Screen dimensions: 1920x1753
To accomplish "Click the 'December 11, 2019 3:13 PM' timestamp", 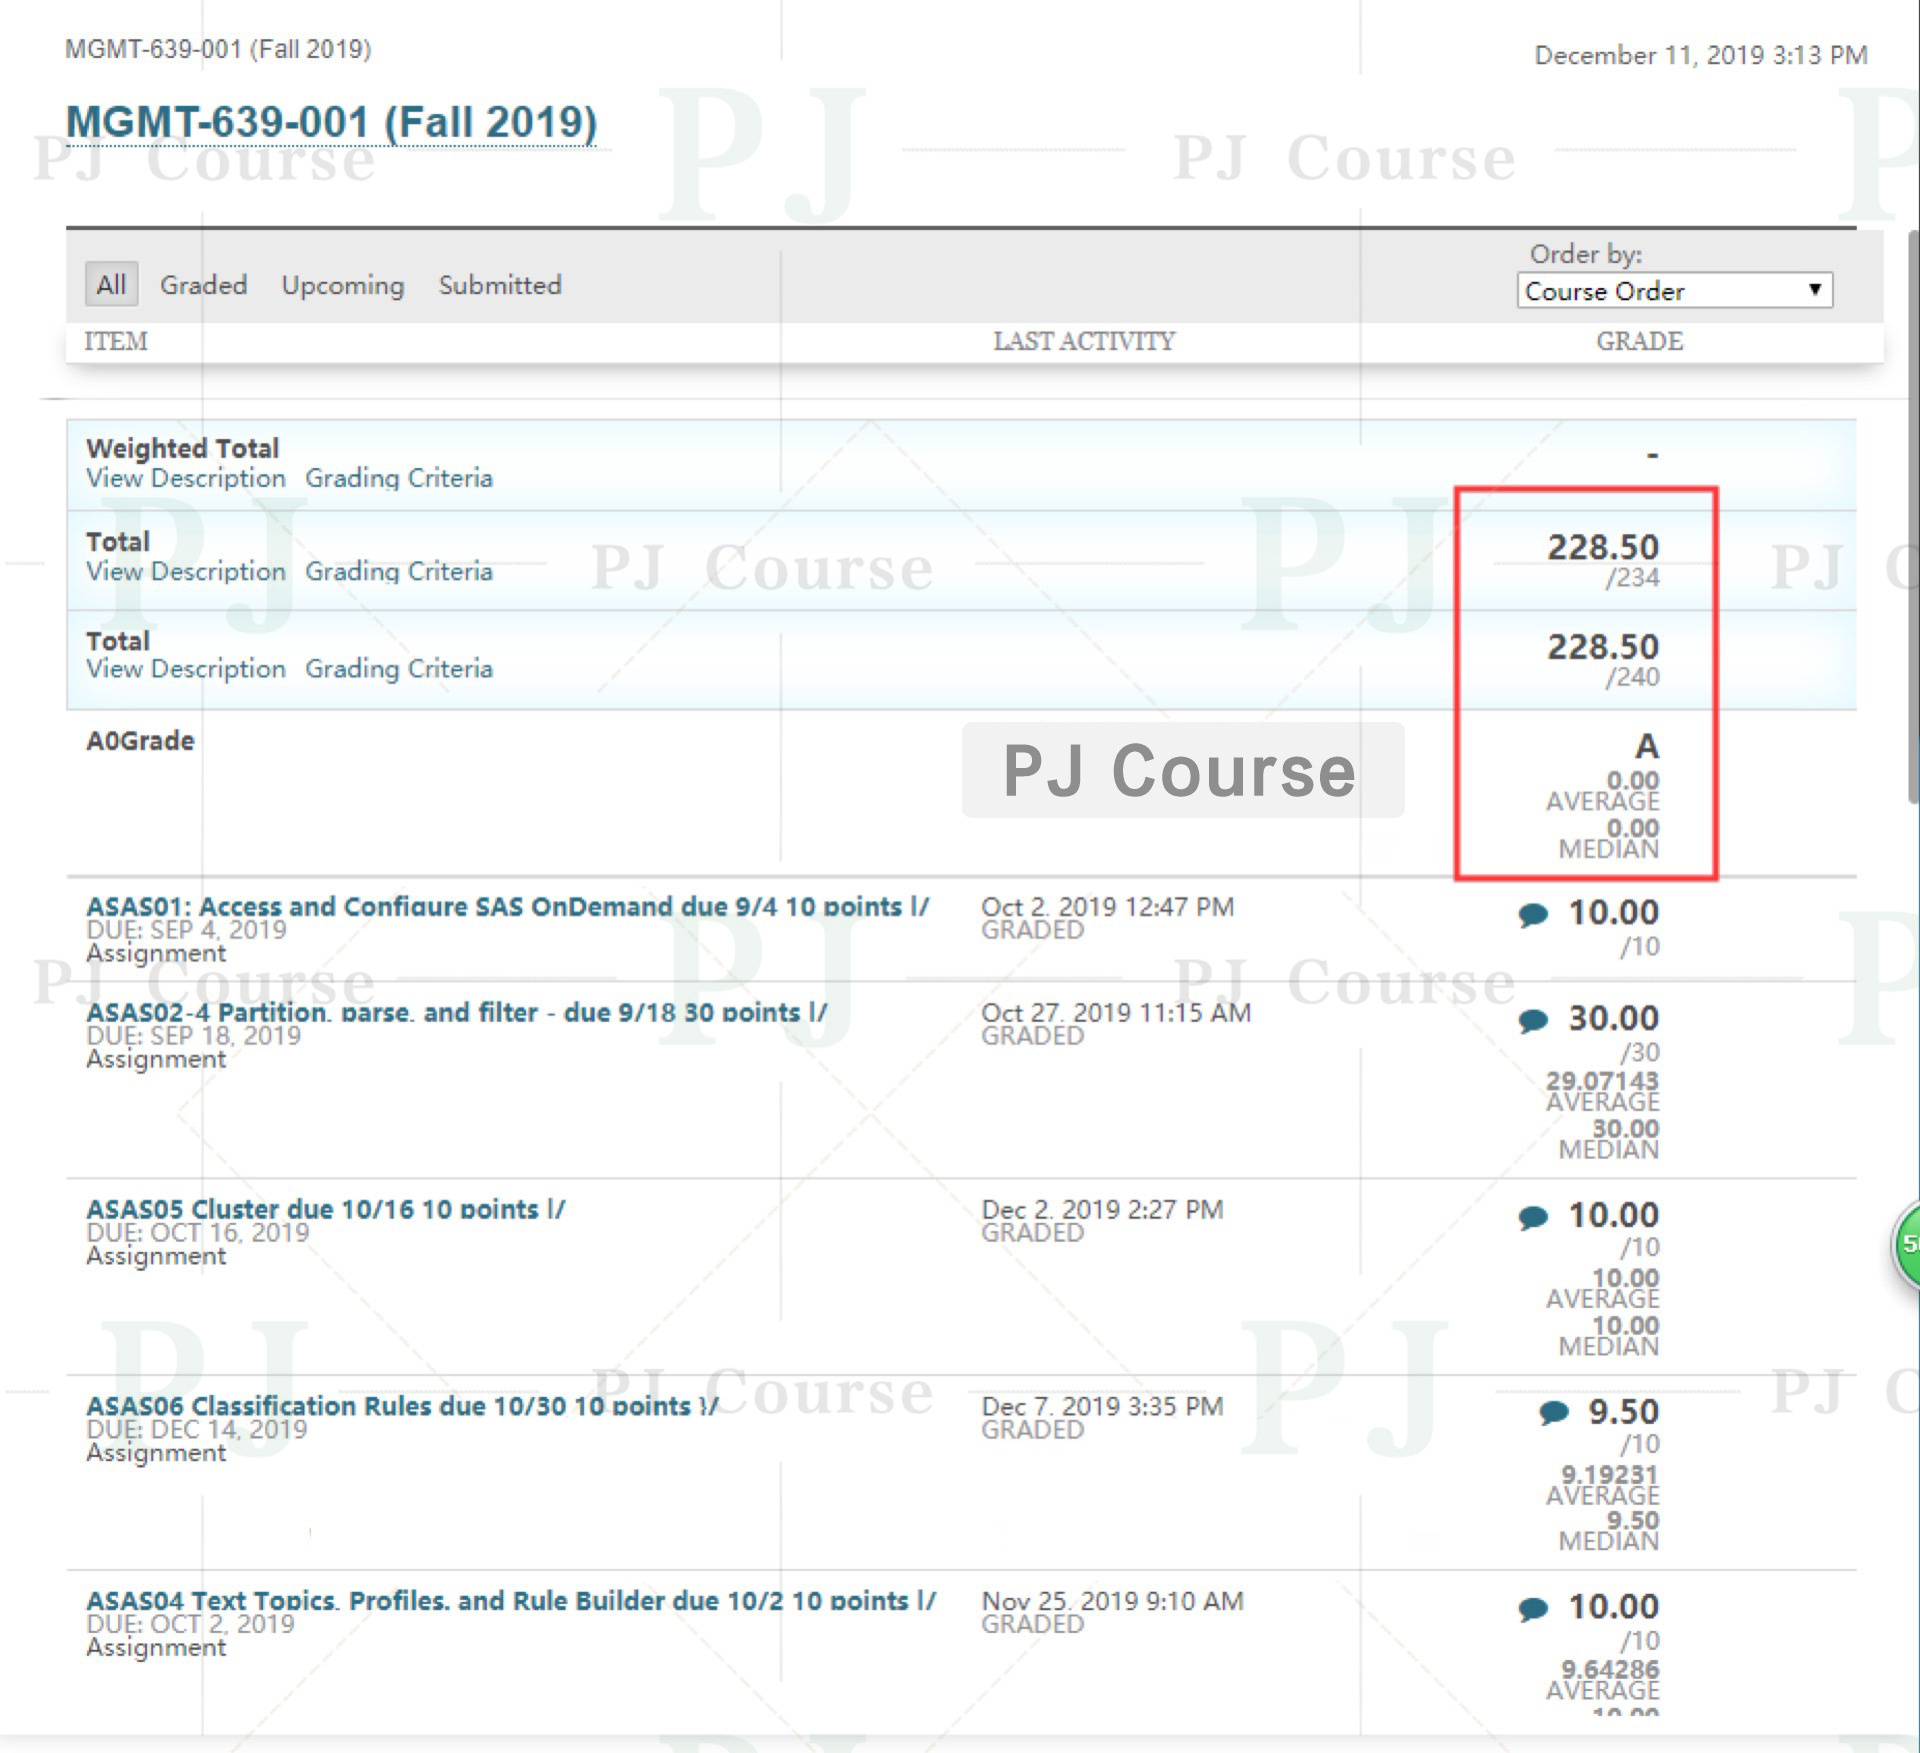I will (1701, 55).
